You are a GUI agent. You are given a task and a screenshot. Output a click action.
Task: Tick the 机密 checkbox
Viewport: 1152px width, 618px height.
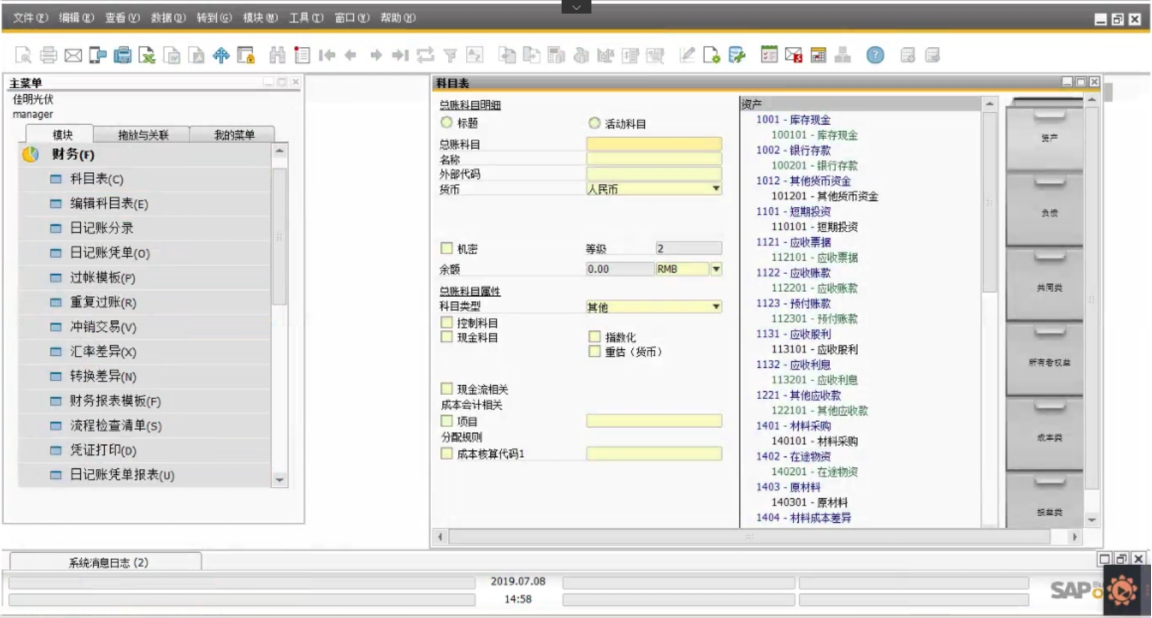pyautogui.click(x=447, y=248)
